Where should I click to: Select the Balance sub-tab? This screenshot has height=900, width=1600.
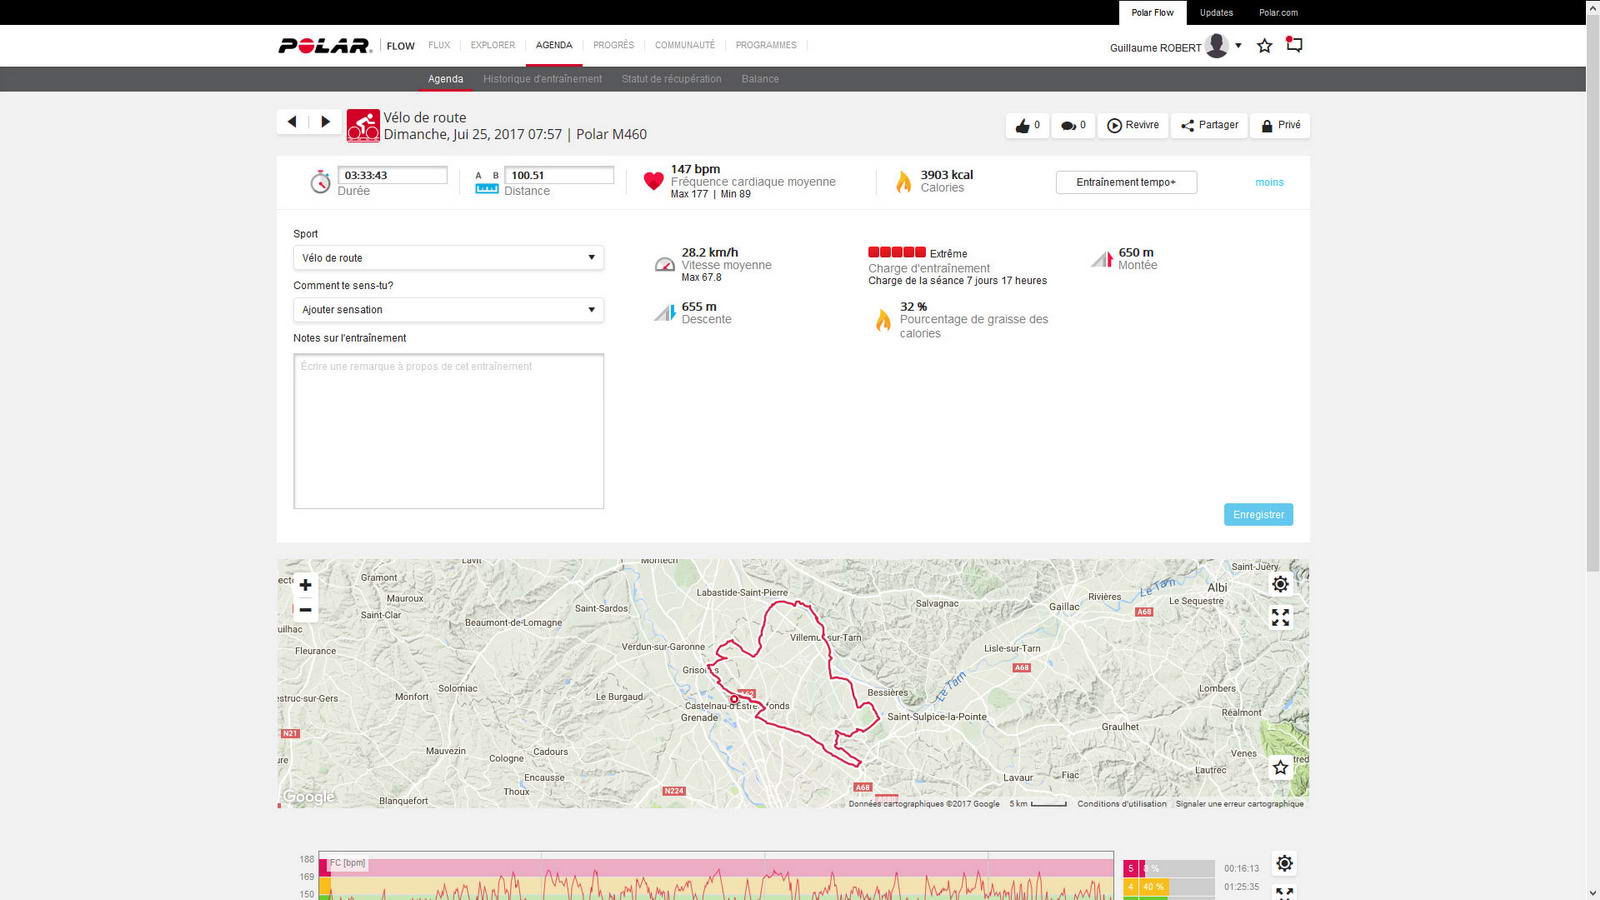point(760,79)
